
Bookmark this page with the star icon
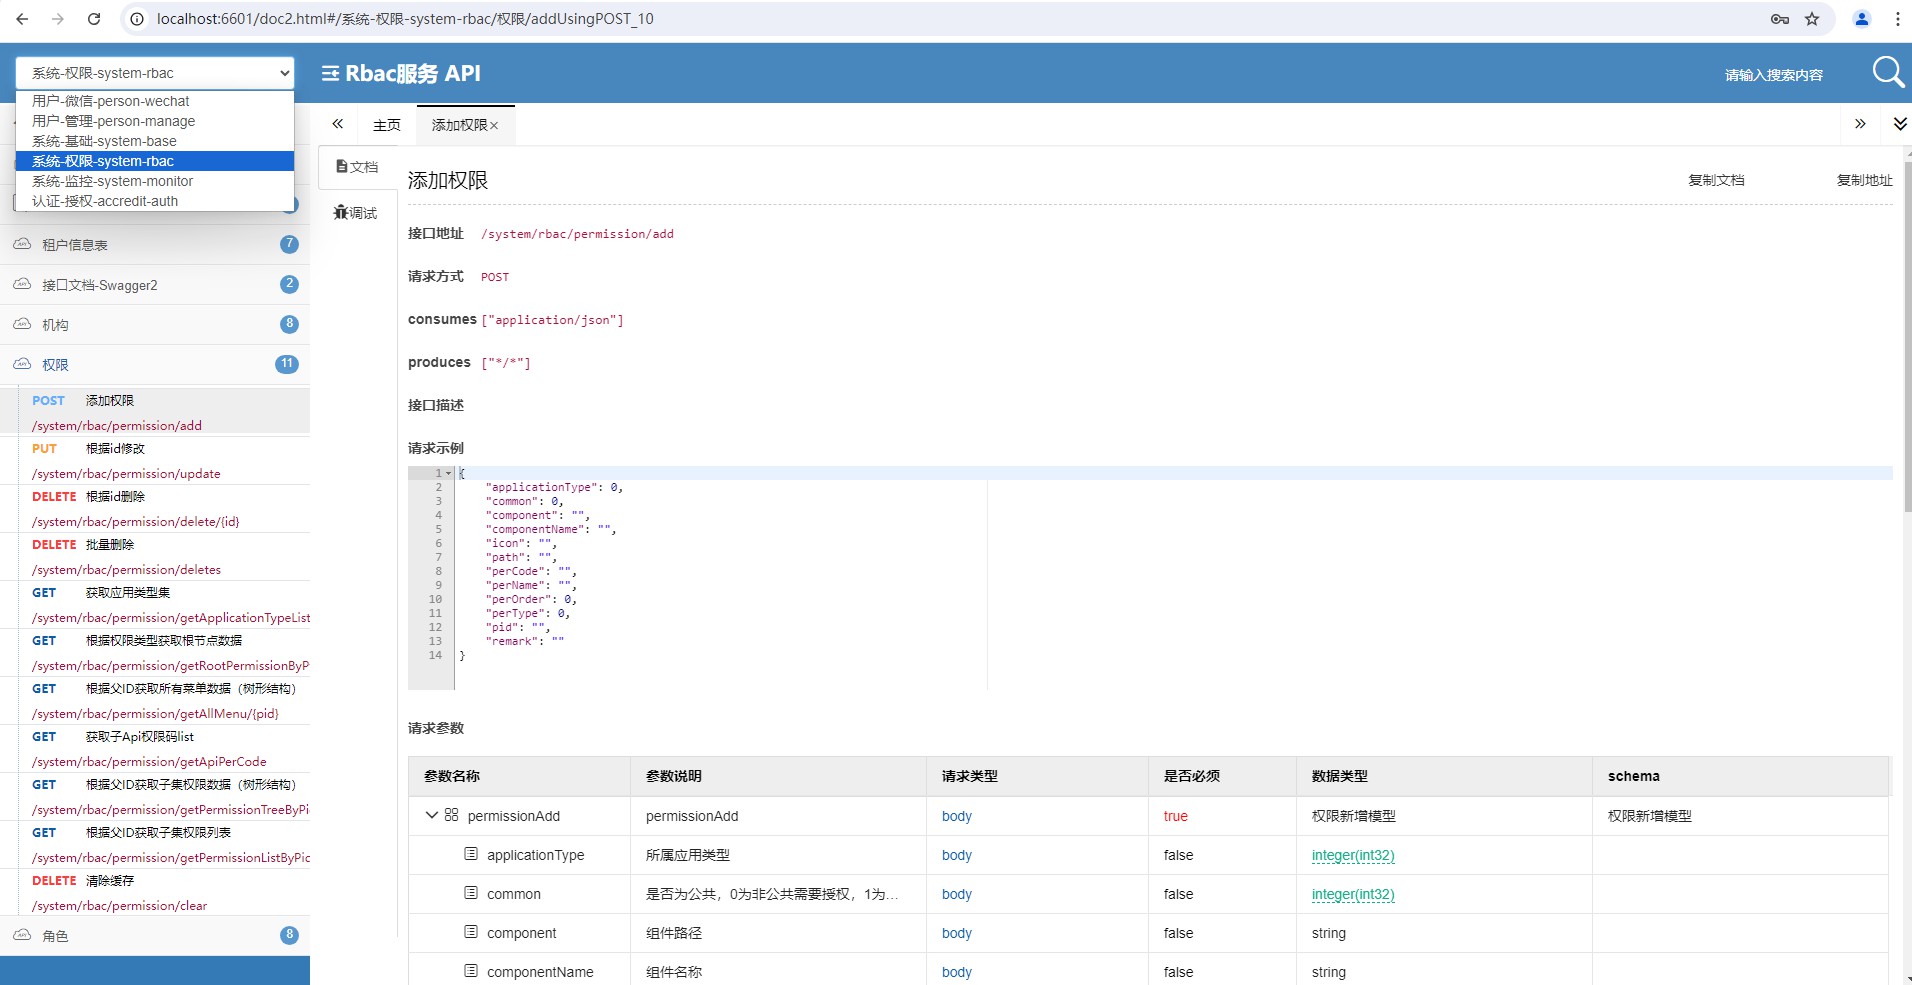pyautogui.click(x=1812, y=19)
